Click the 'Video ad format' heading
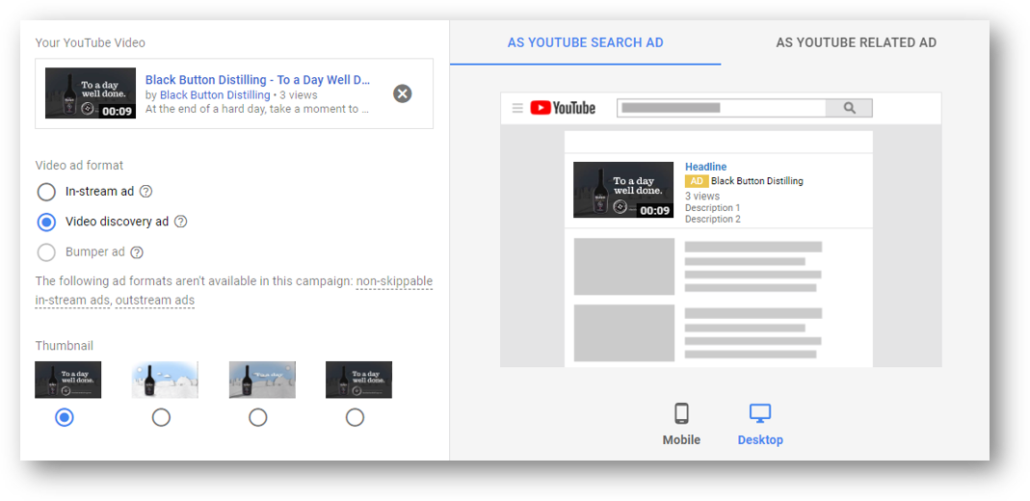This screenshot has width=1030, height=501. 79,165
